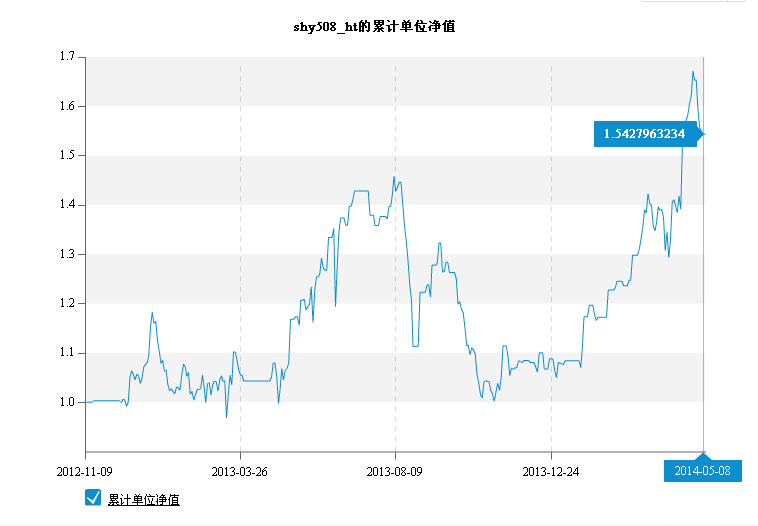The image size is (758, 526).
Task: Click the 1.2 y-axis label
Action: tap(67, 303)
